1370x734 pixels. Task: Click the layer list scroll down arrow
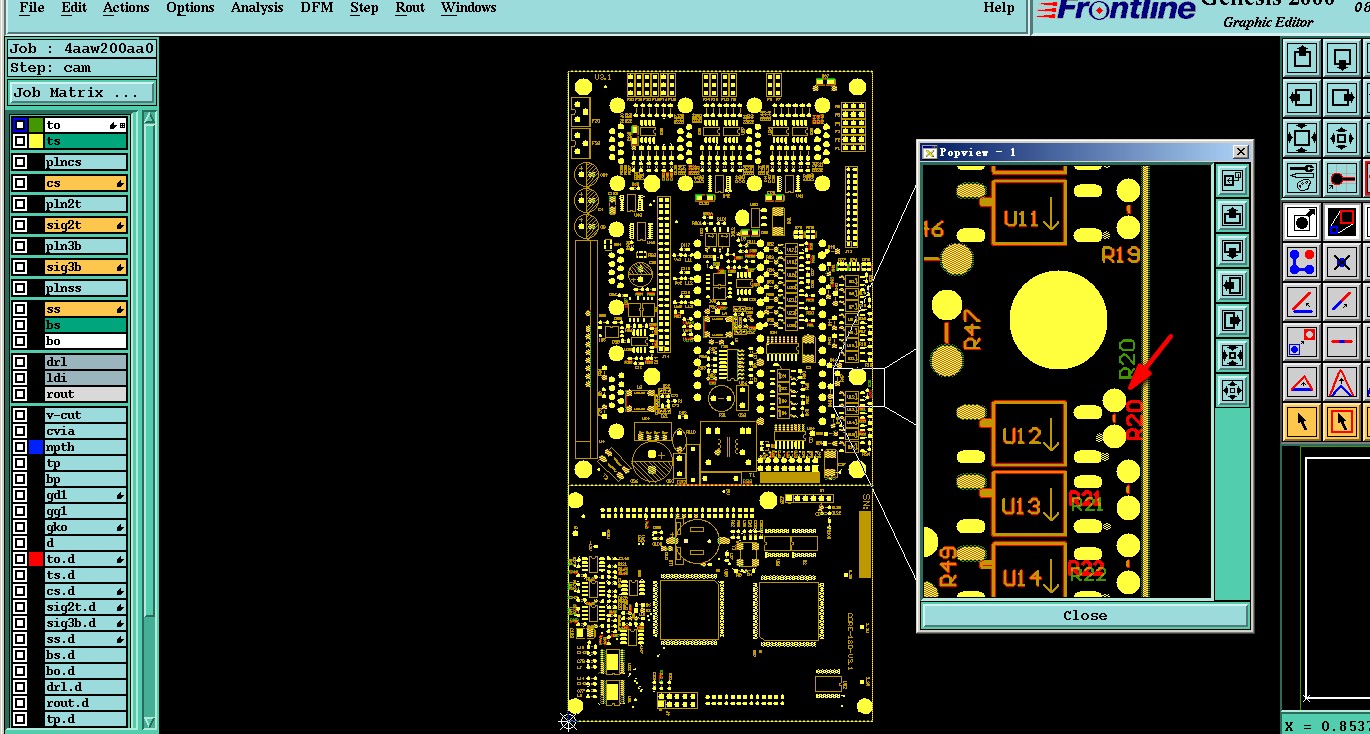(150, 721)
